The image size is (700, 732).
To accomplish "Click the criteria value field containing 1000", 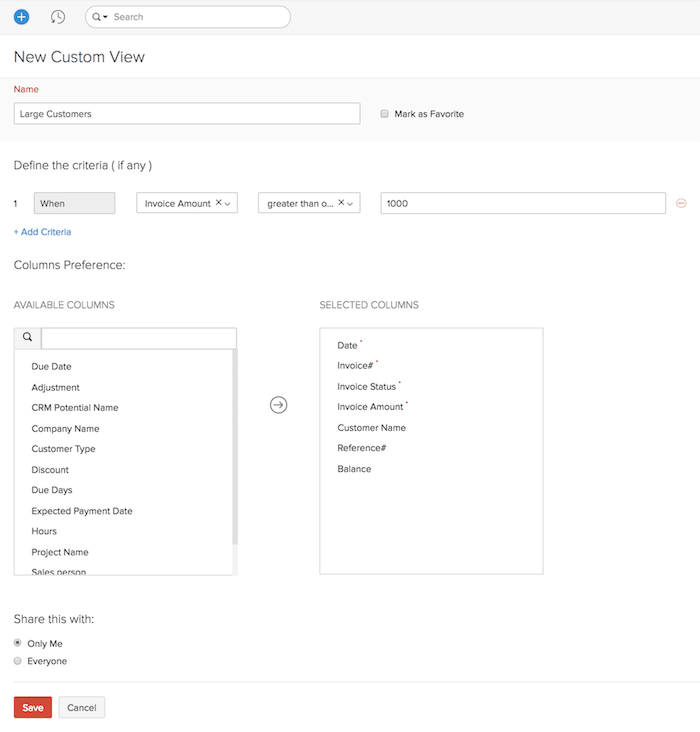I will tap(523, 203).
